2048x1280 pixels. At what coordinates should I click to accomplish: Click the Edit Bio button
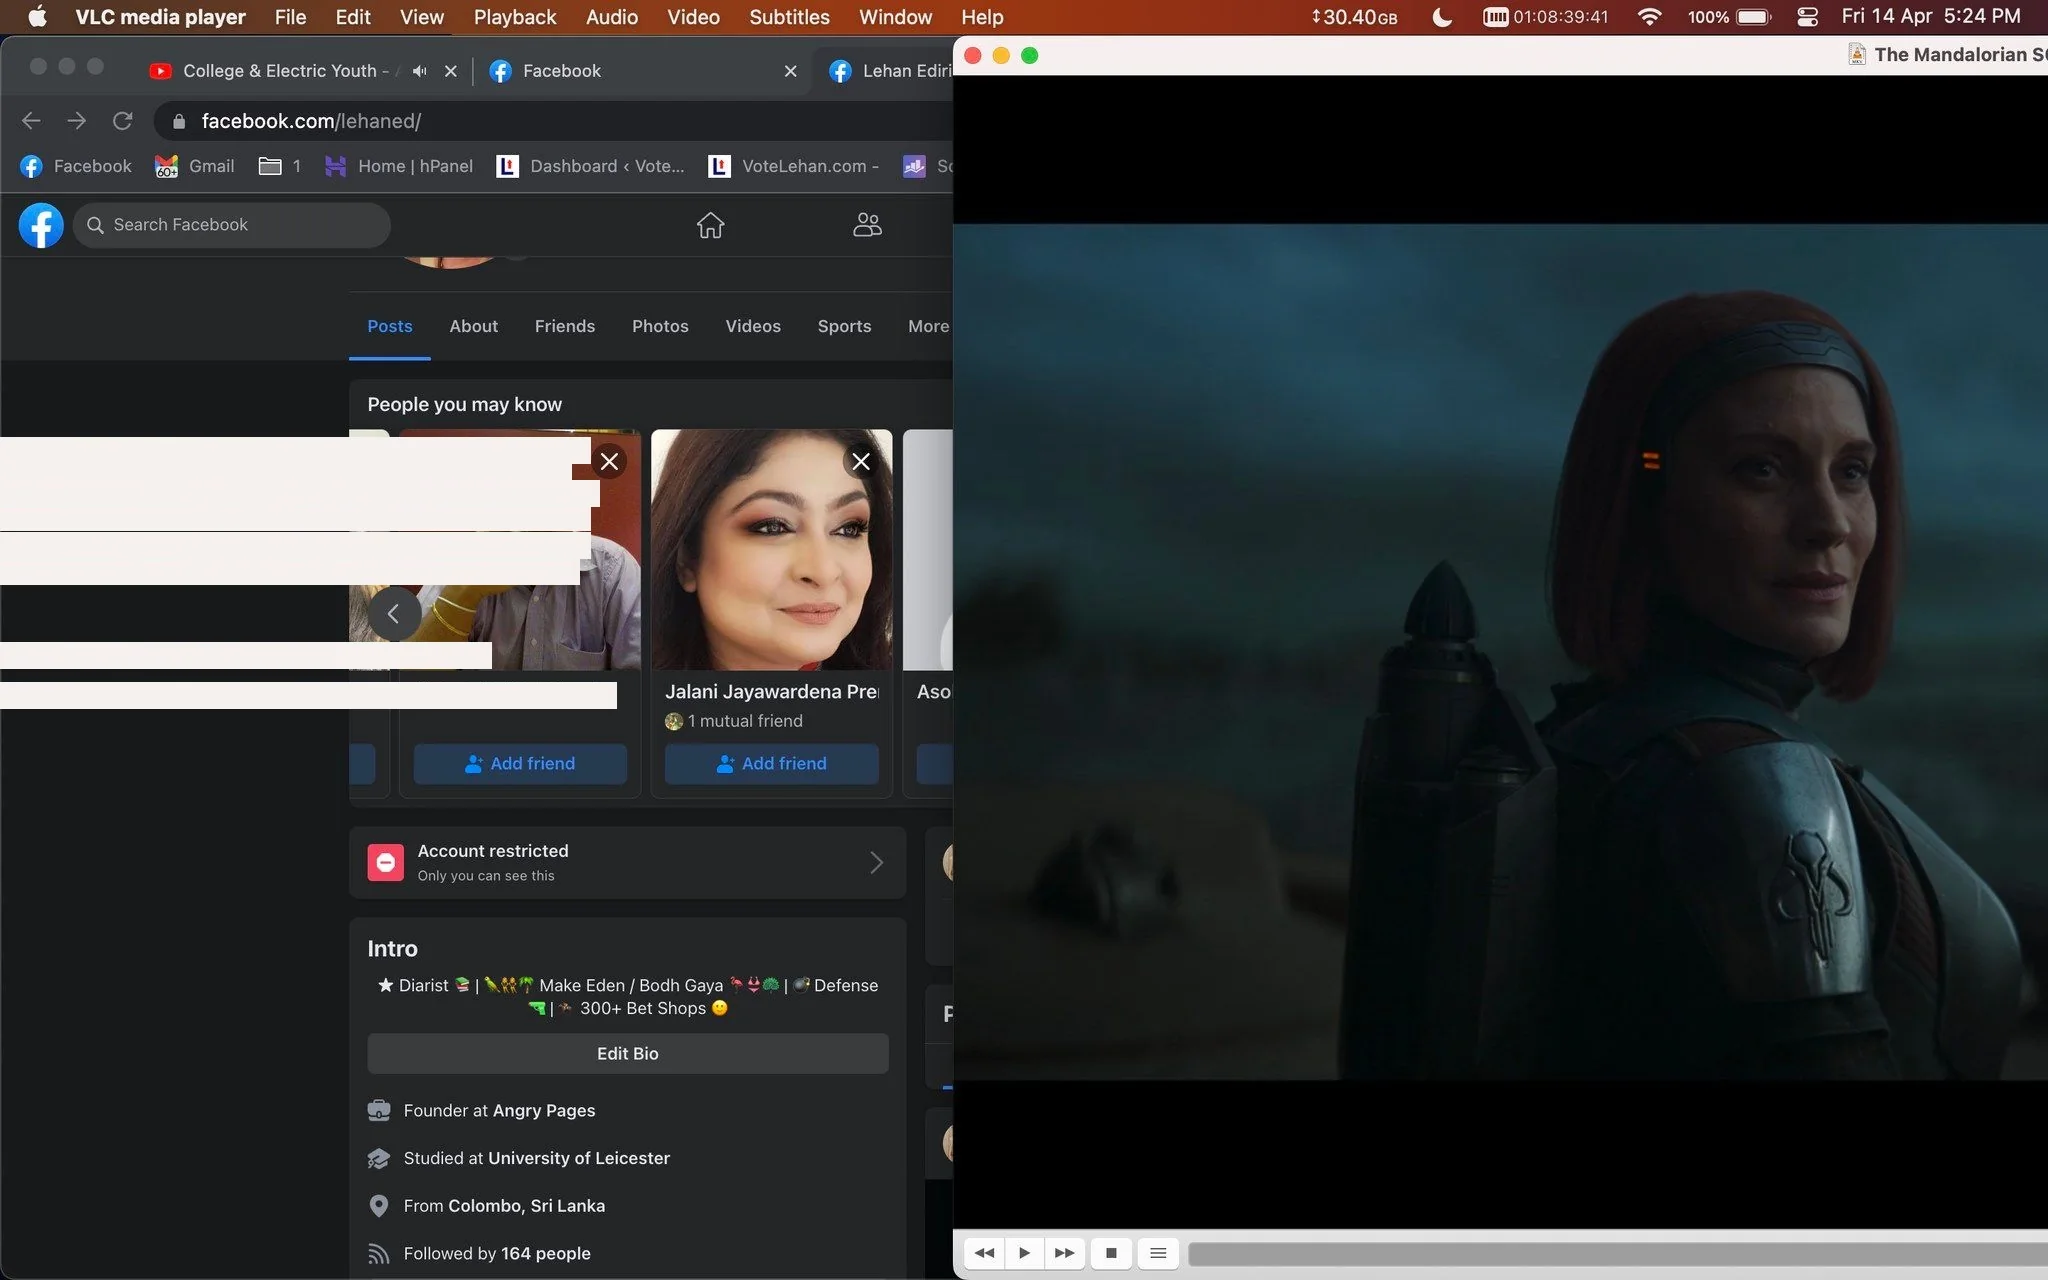click(627, 1053)
